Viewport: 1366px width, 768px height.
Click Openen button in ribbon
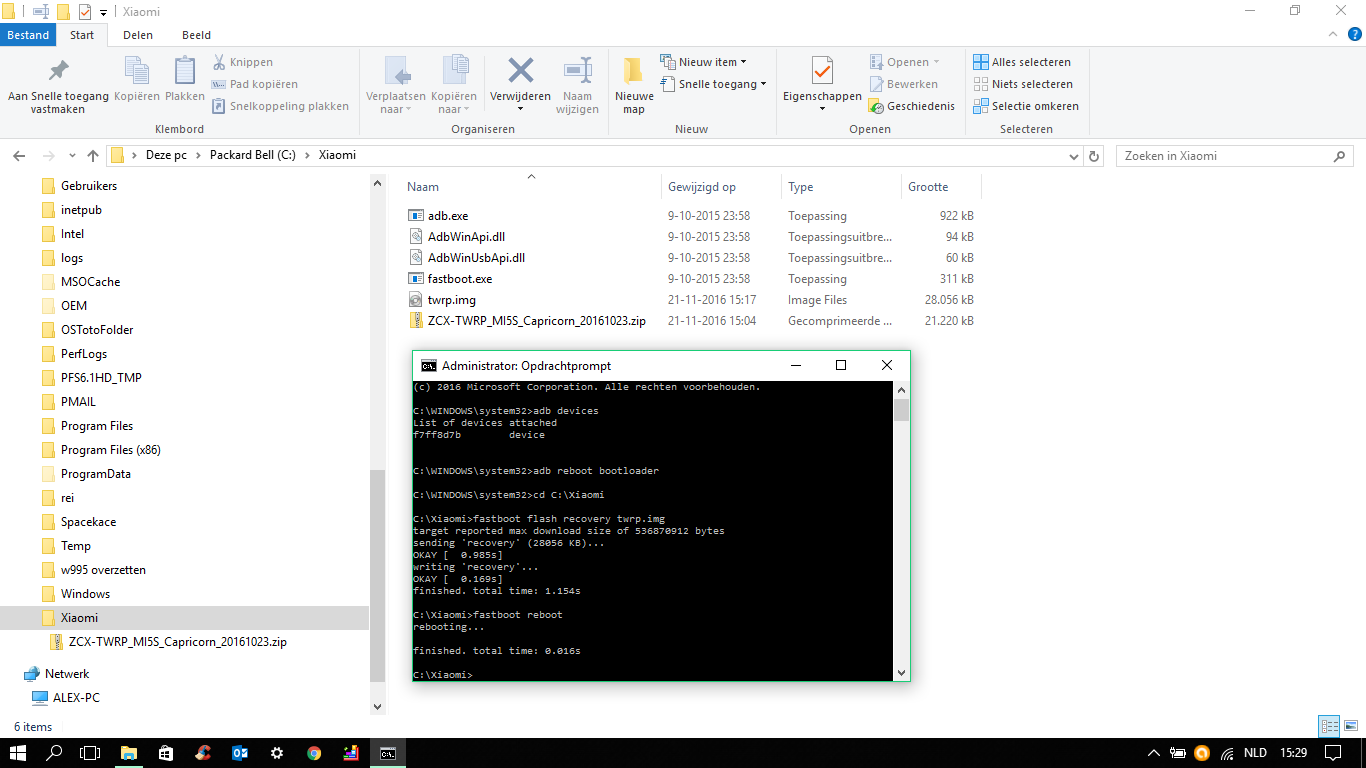904,62
